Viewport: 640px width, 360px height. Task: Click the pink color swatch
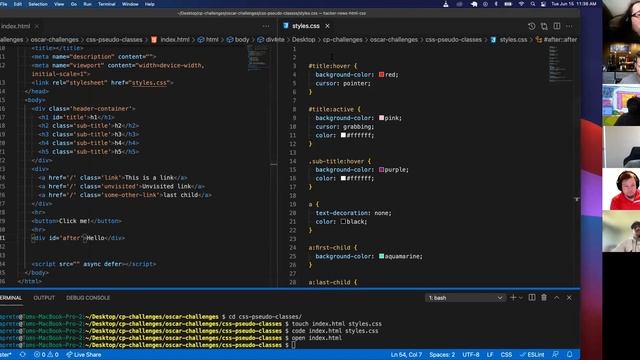382,118
